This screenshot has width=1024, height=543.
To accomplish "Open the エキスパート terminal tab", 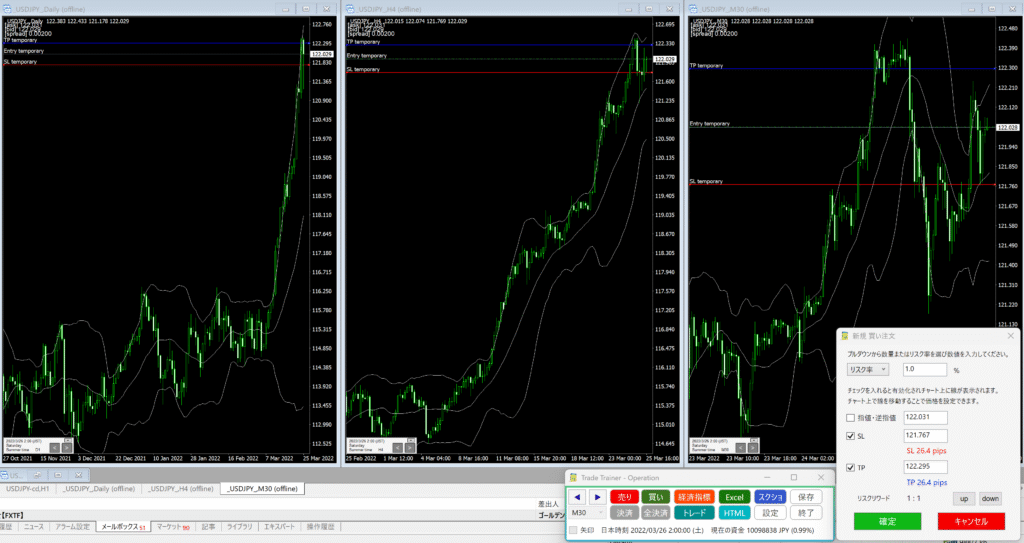I will (x=280, y=527).
